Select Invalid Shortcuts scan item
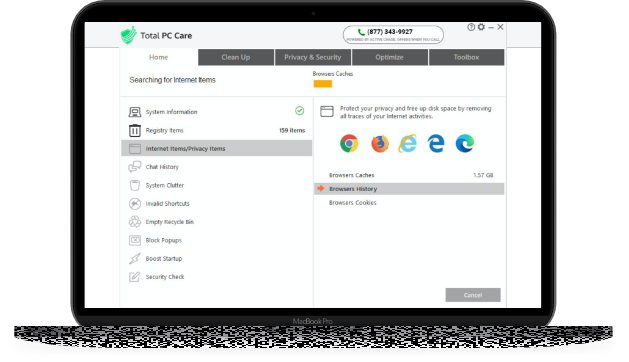 click(x=217, y=203)
